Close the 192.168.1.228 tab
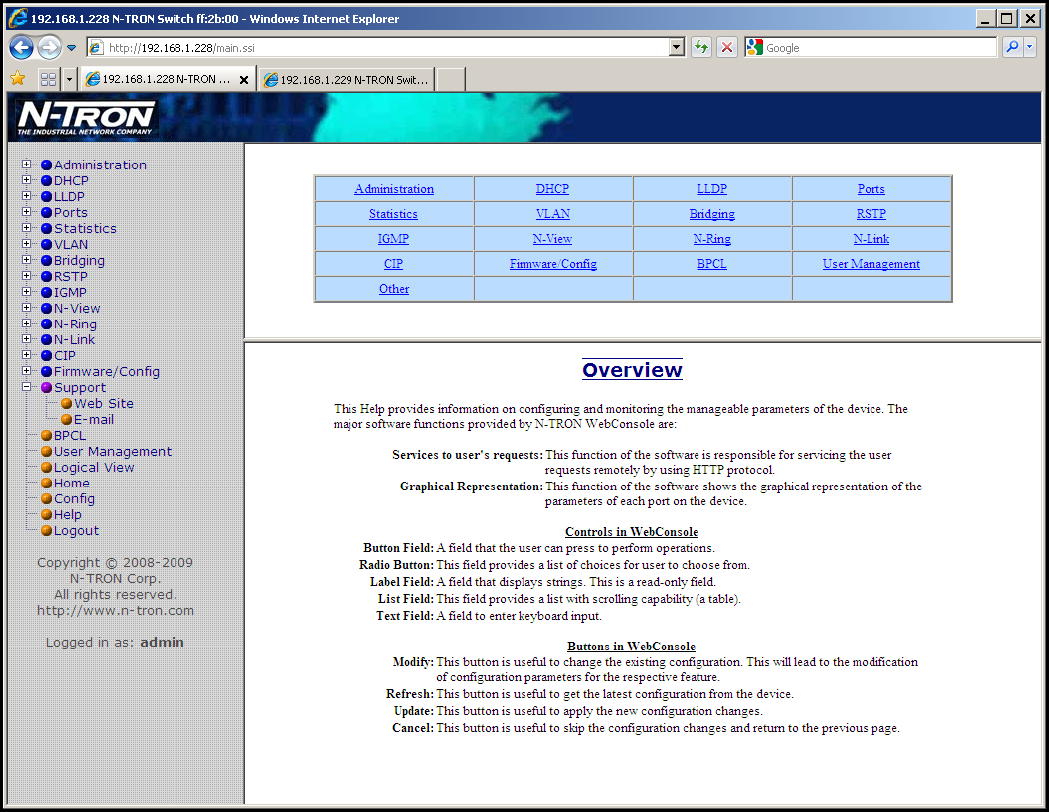This screenshot has height=812, width=1049. pyautogui.click(x=244, y=80)
